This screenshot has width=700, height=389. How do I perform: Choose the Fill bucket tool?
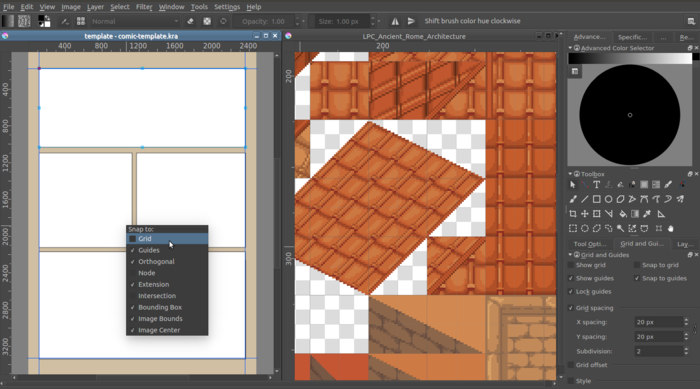pos(623,214)
